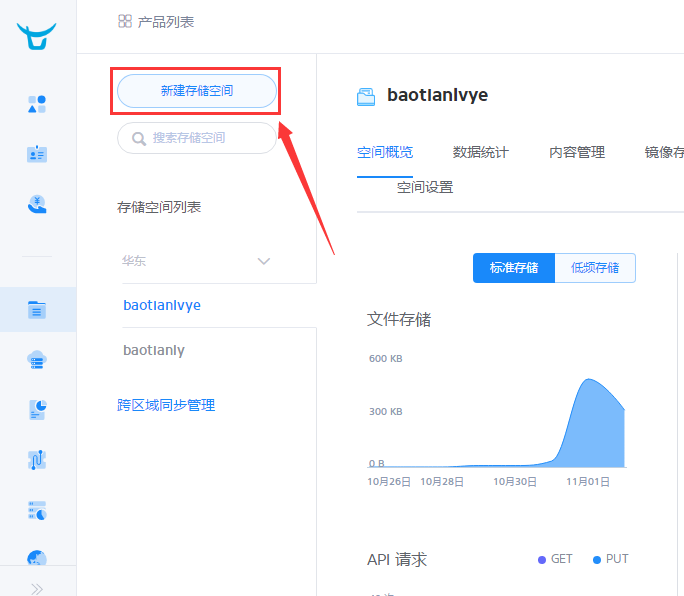
Task: Click the 11月01日 axis label
Action: click(588, 482)
